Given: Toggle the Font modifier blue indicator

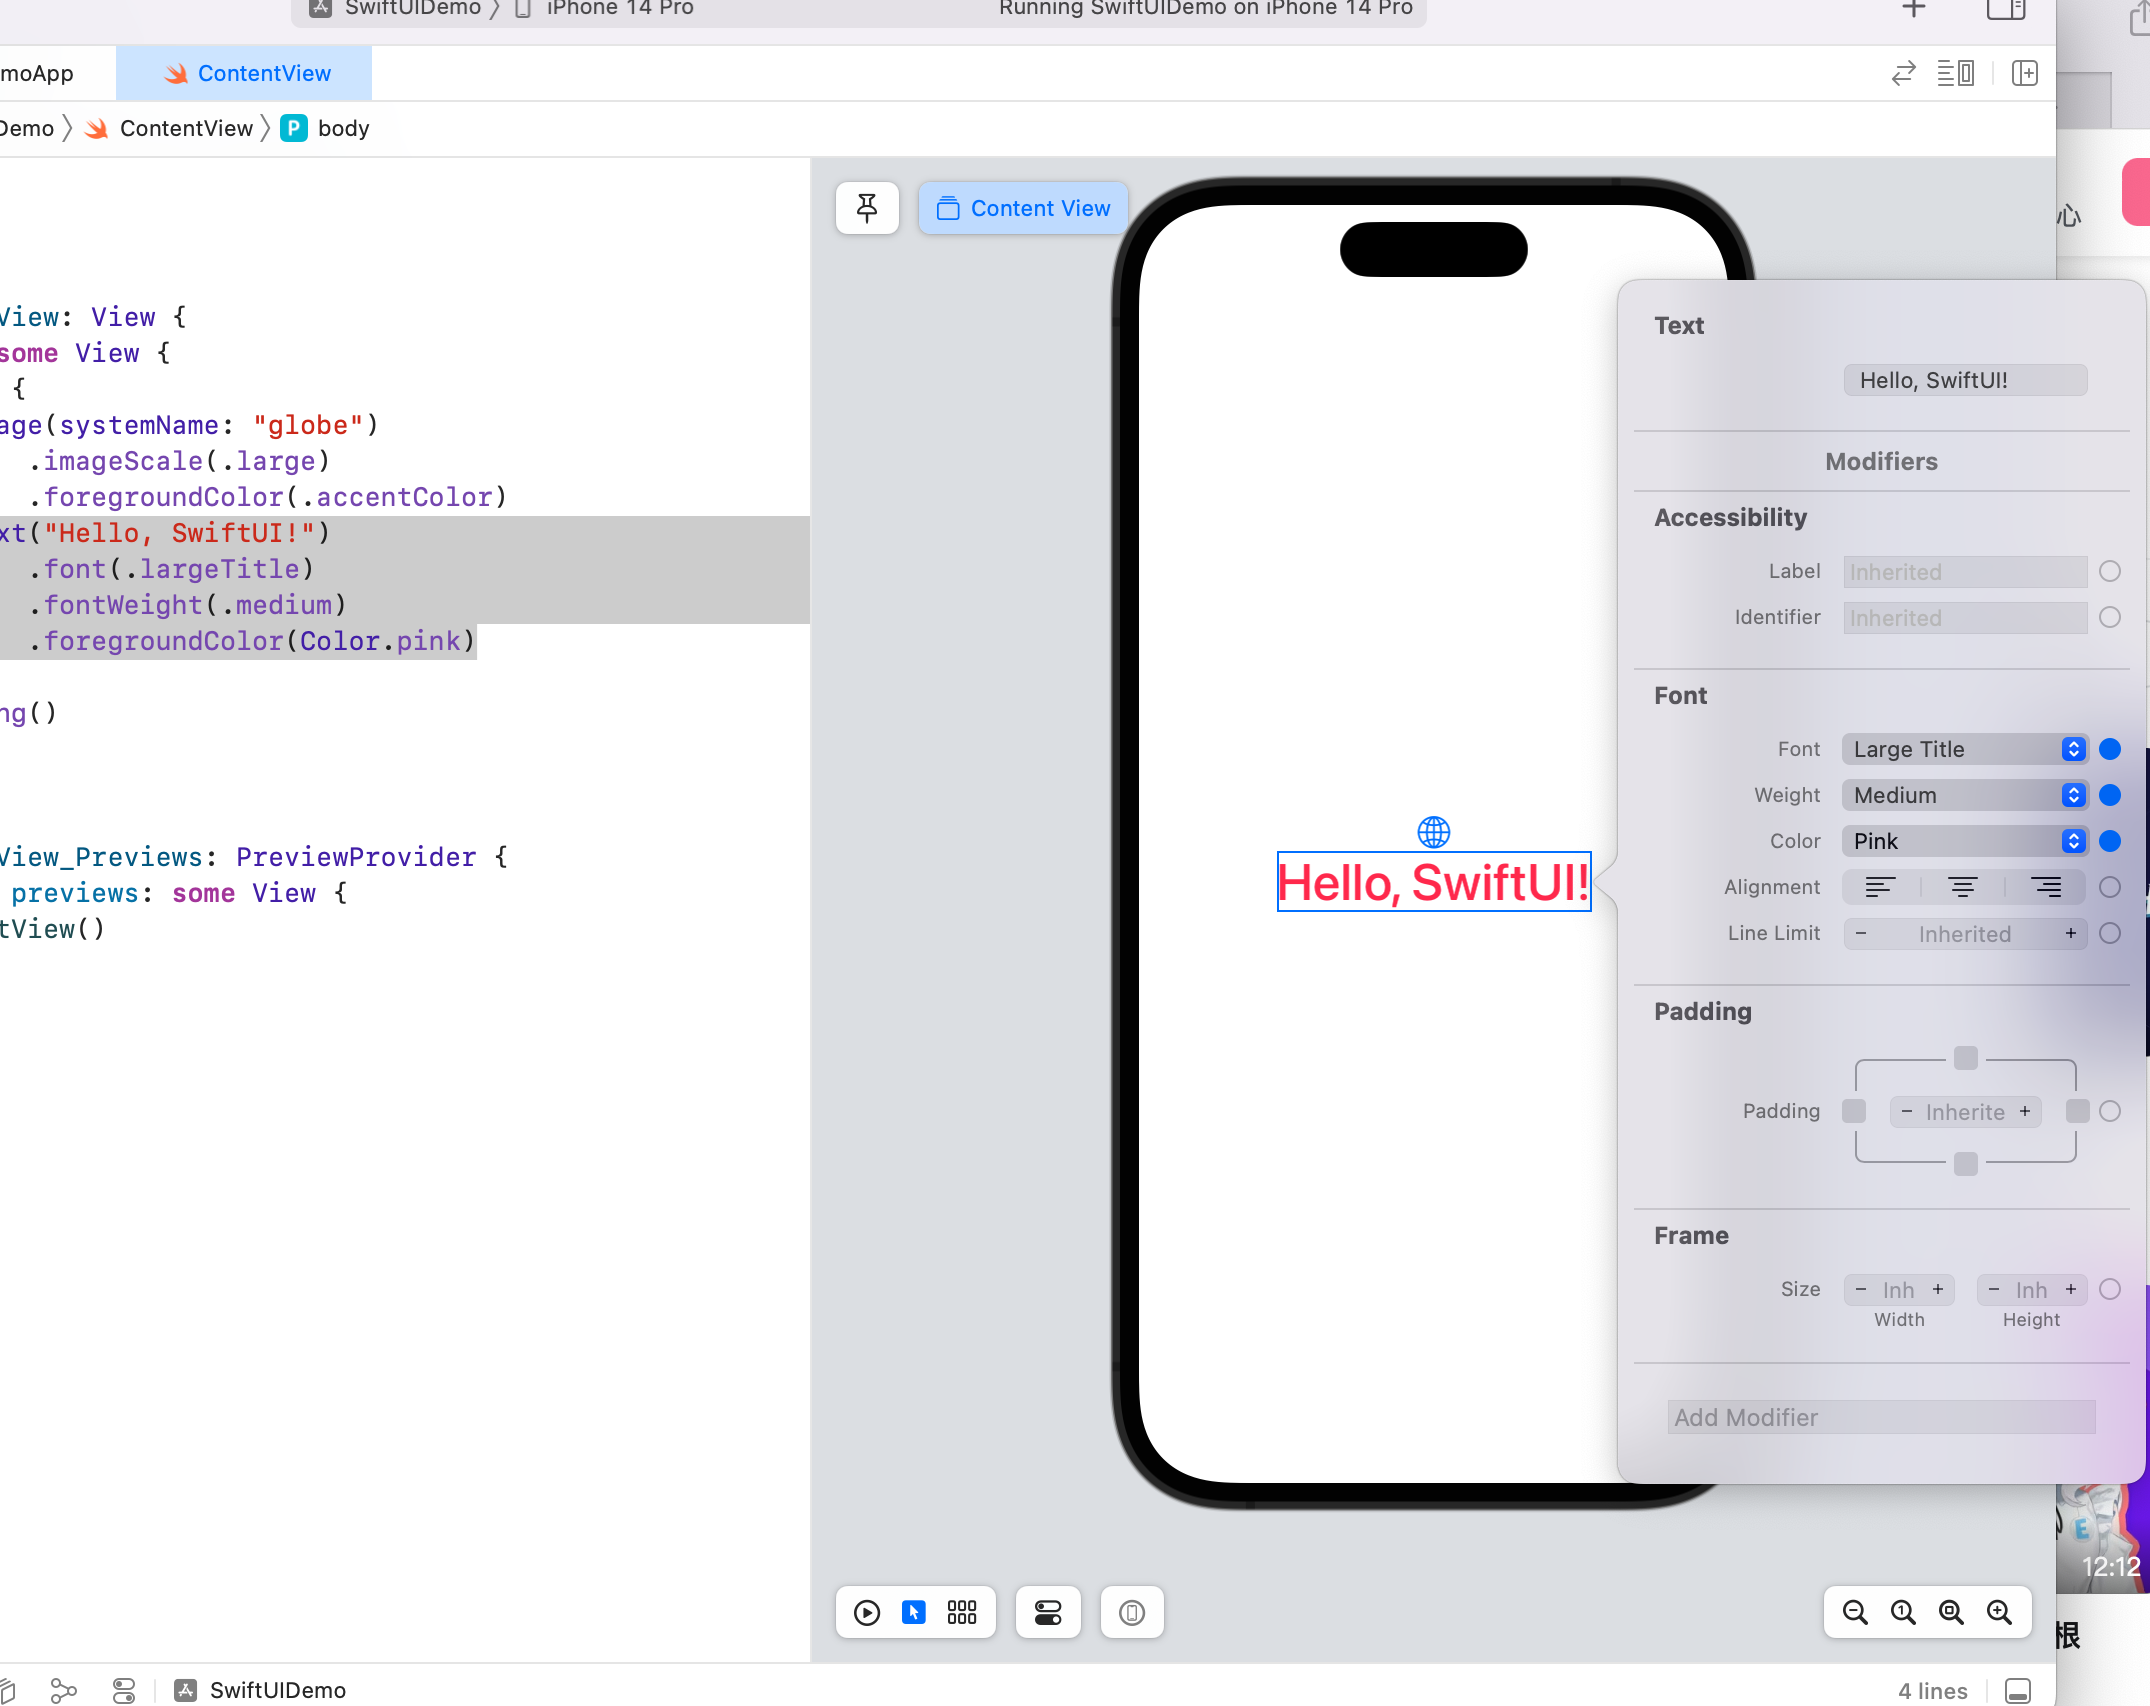Looking at the screenshot, I should pyautogui.click(x=2110, y=749).
